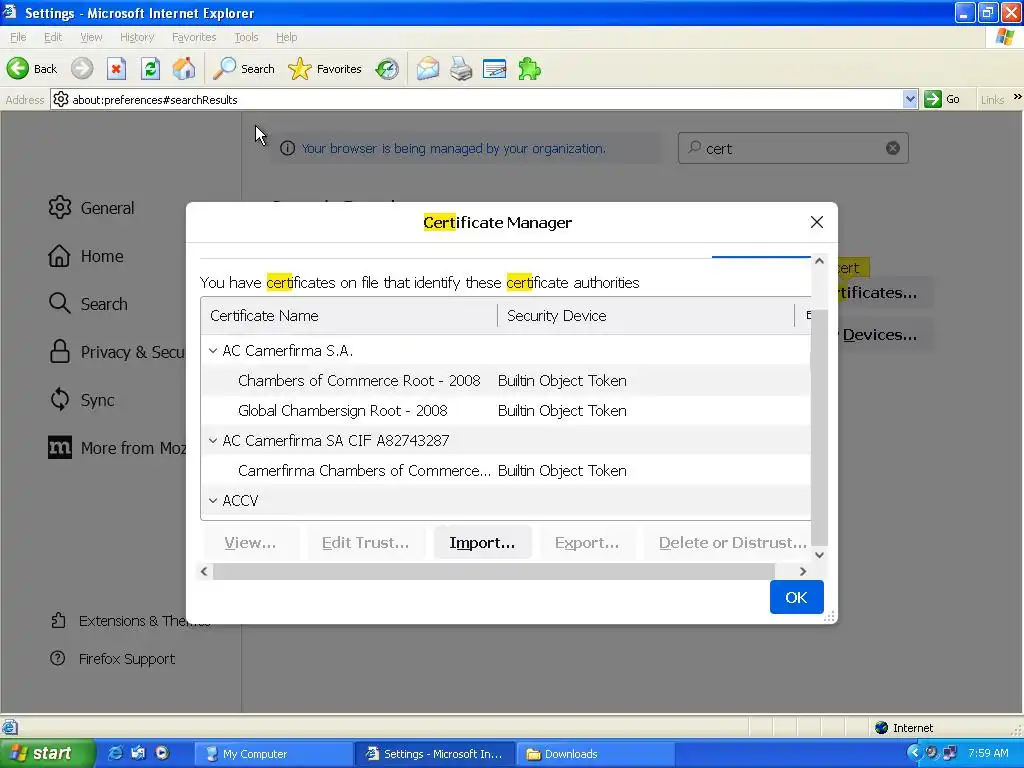
Task: Confirm the dialog with the OK button
Action: 796,597
